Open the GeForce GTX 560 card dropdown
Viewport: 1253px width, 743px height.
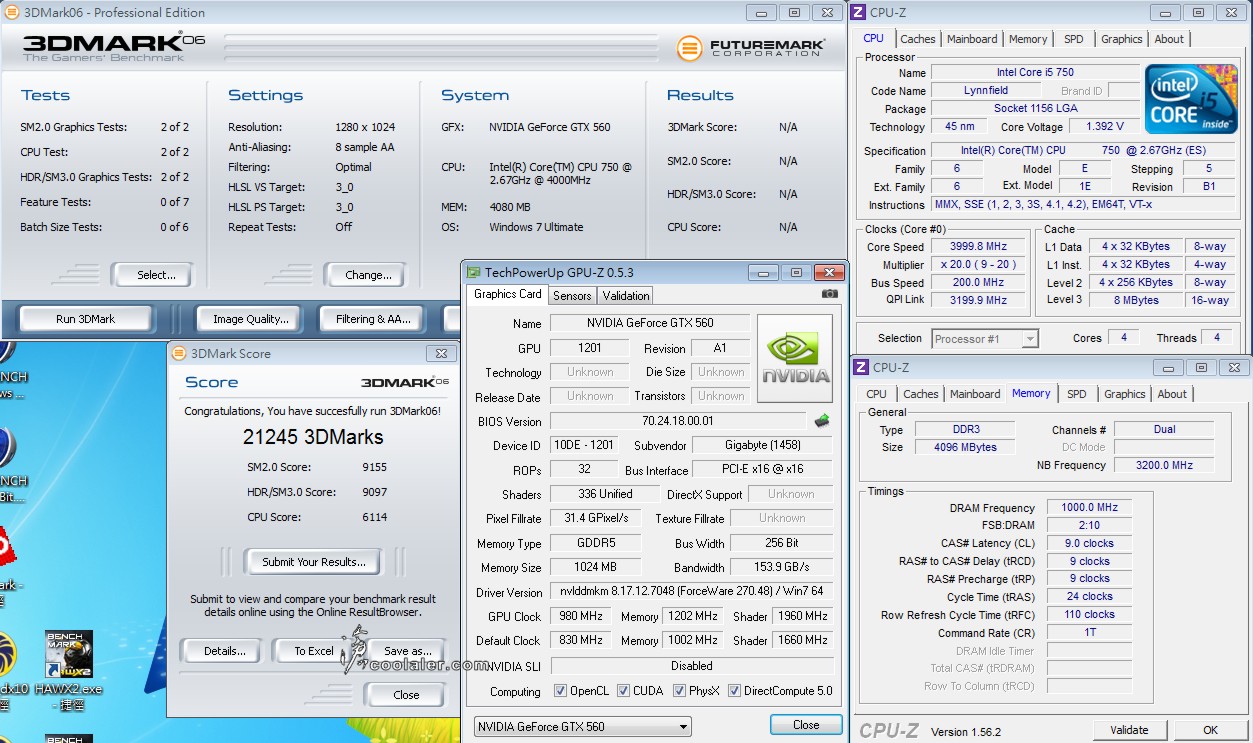coord(583,727)
